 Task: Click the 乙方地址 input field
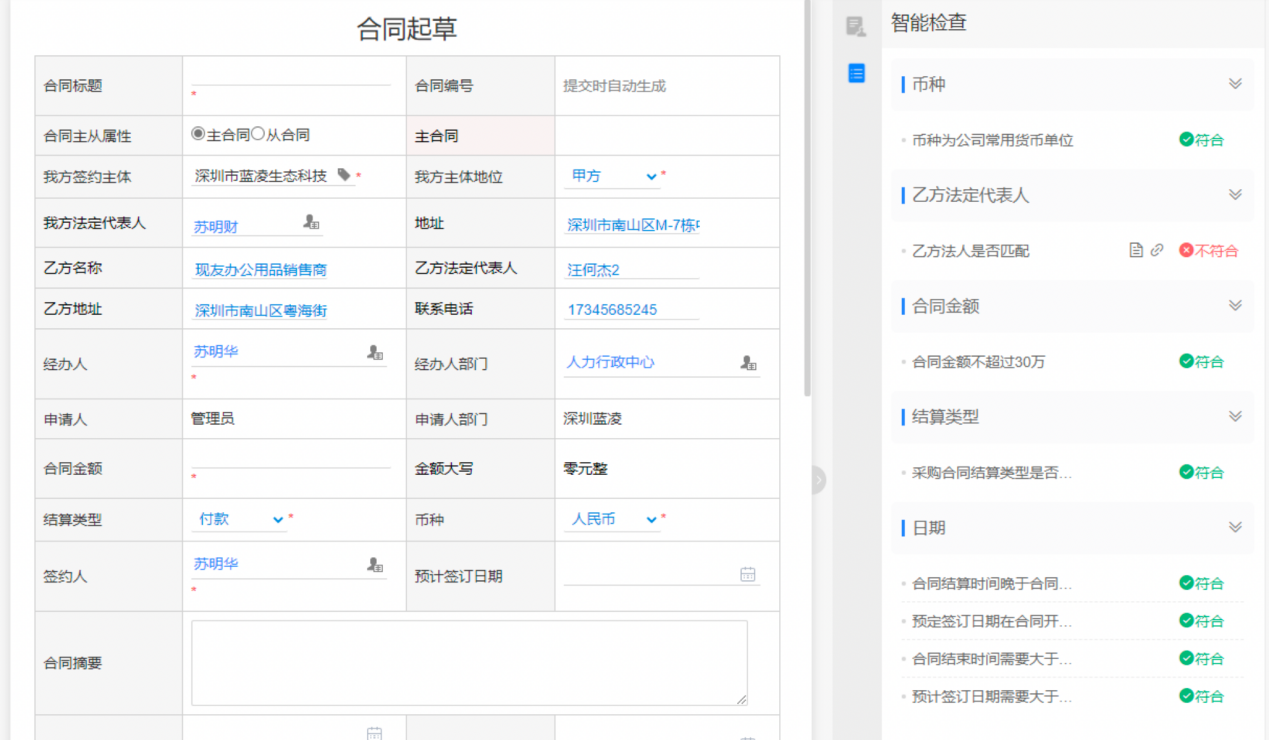click(259, 310)
